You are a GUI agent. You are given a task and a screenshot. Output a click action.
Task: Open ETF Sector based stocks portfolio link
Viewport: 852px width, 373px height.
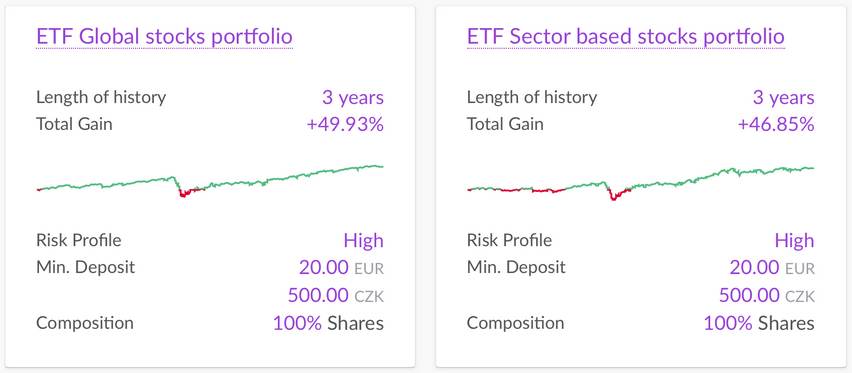(x=625, y=37)
